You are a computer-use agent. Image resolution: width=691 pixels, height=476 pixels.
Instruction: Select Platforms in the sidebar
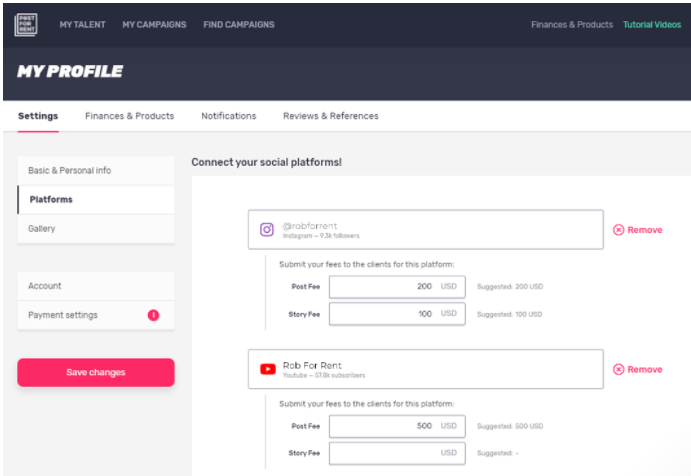pyautogui.click(x=96, y=200)
